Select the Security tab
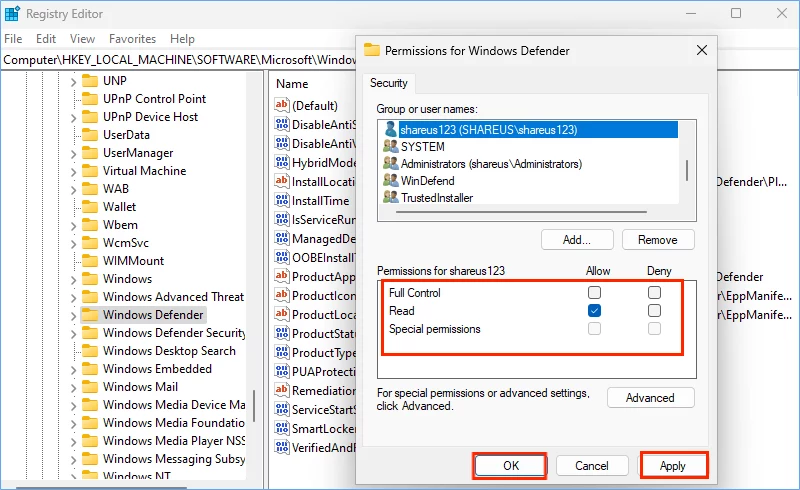The width and height of the screenshot is (800, 490). [x=389, y=83]
